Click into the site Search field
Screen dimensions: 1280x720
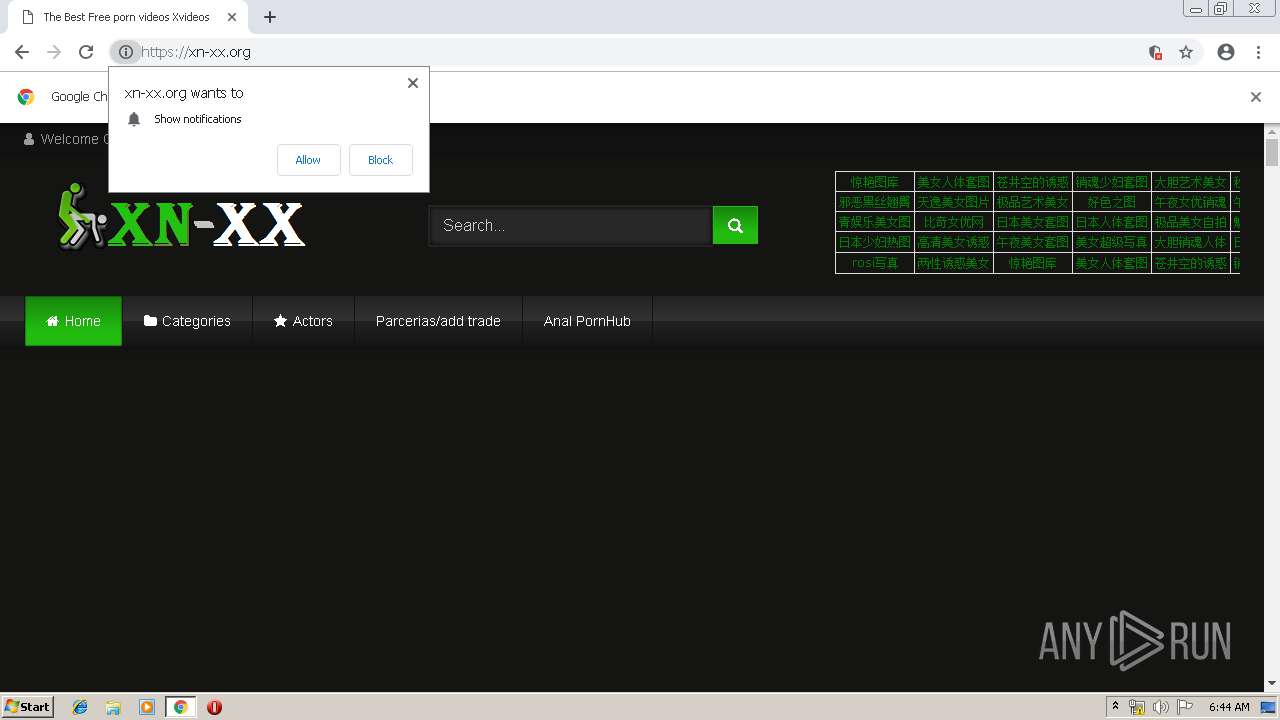571,225
